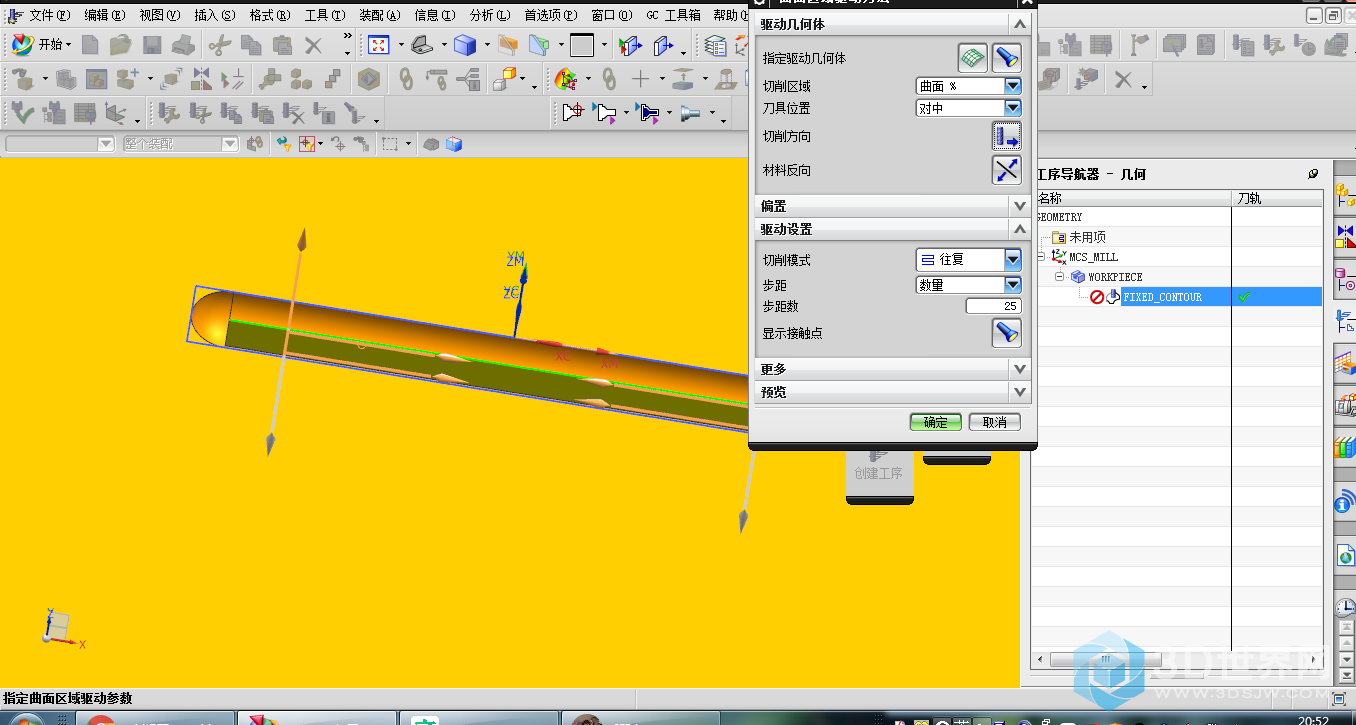Open the 首选项 menu
1356x725 pixels.
coord(551,15)
